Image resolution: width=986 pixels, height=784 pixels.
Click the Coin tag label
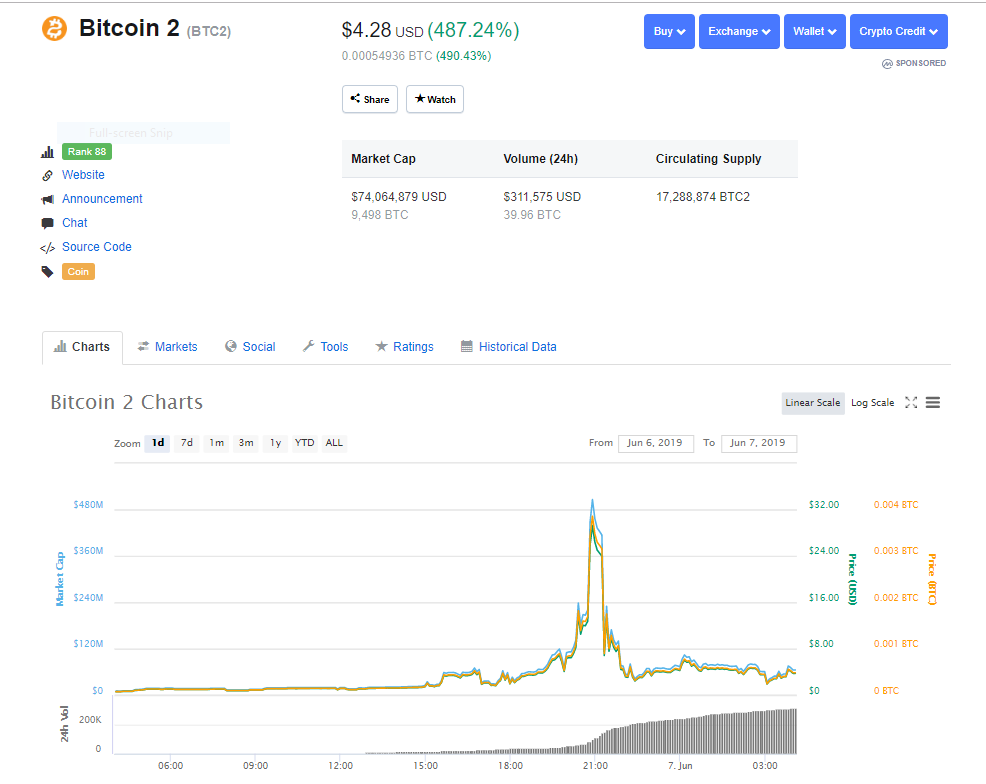pos(78,272)
